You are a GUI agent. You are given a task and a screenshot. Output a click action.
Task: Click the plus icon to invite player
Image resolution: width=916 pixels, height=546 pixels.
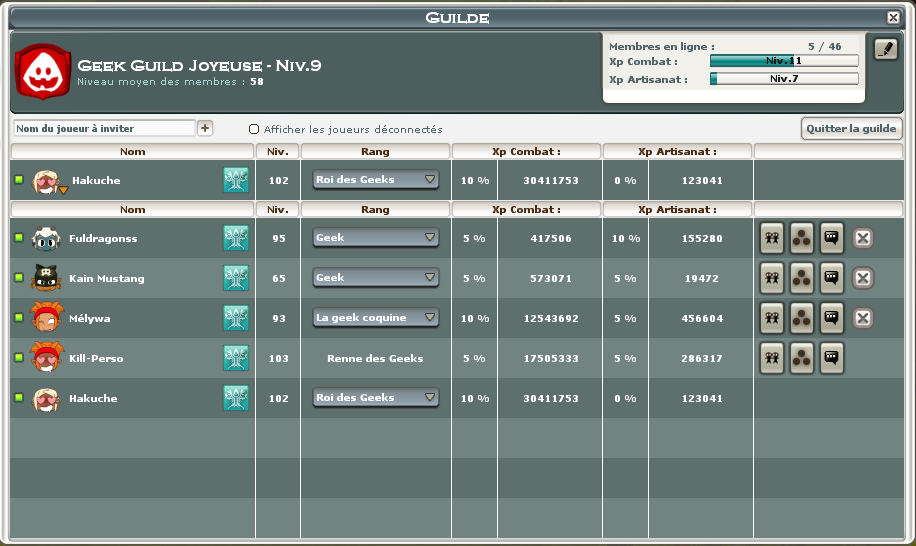(205, 128)
